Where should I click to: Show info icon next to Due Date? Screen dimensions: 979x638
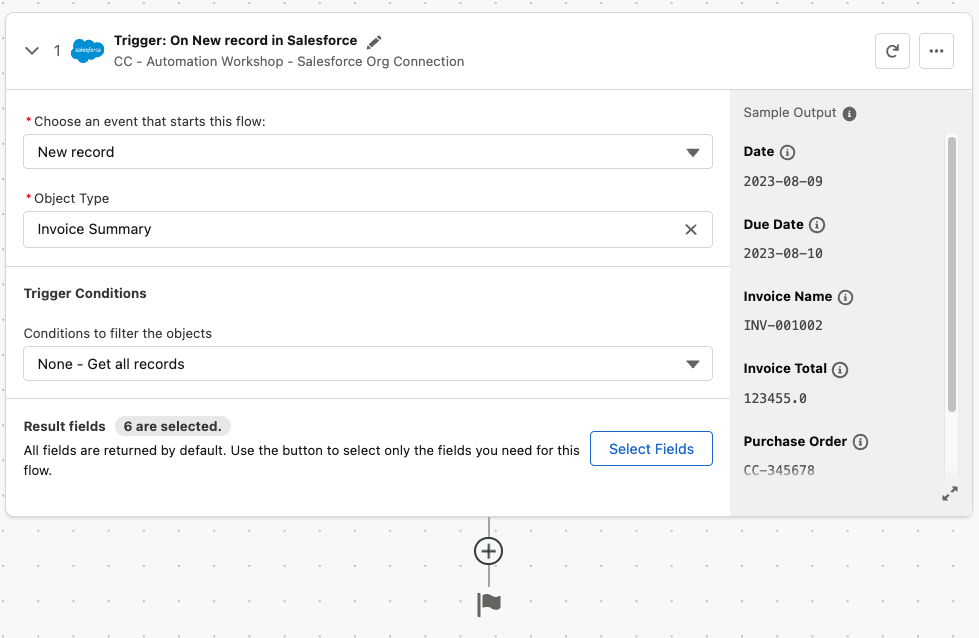pos(817,225)
